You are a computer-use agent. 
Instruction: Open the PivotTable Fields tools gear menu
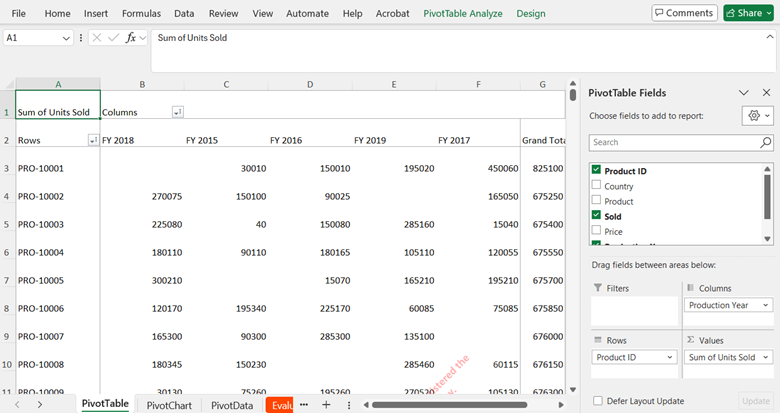click(757, 115)
